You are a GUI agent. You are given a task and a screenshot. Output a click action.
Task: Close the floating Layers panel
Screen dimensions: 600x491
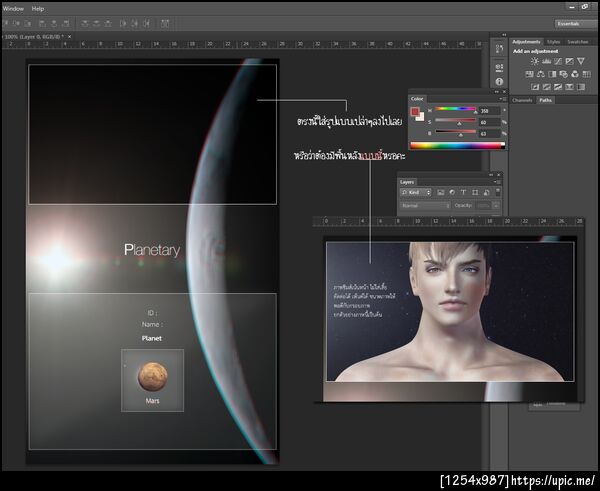pos(498,175)
